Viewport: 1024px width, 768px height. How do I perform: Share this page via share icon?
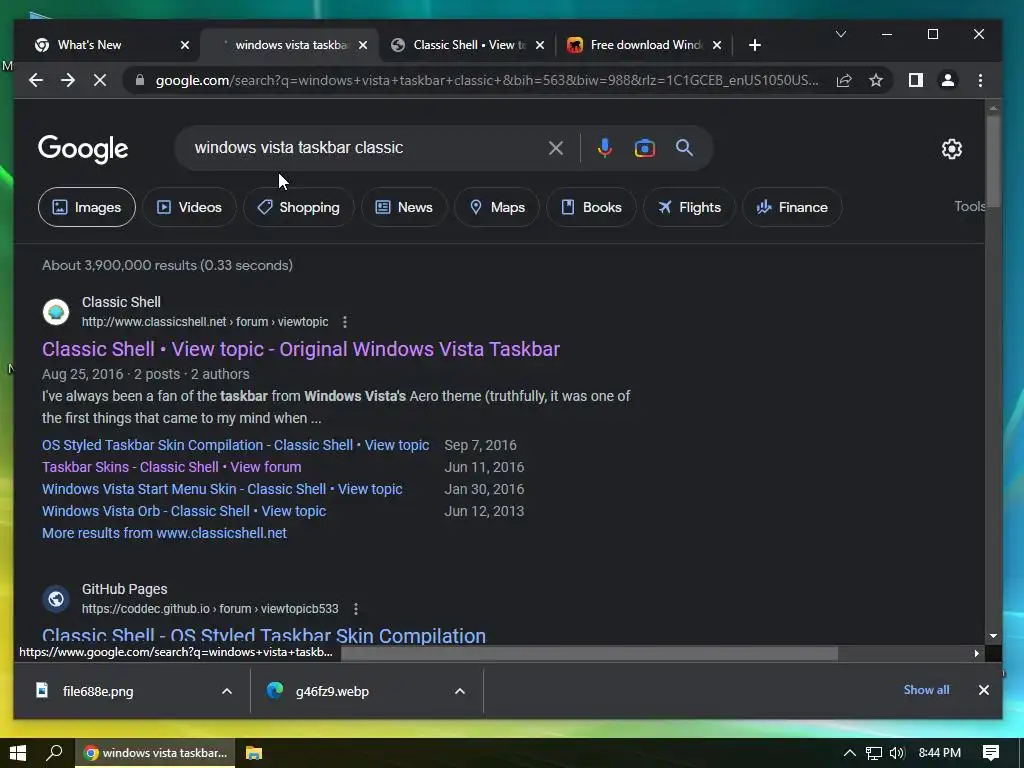(844, 80)
